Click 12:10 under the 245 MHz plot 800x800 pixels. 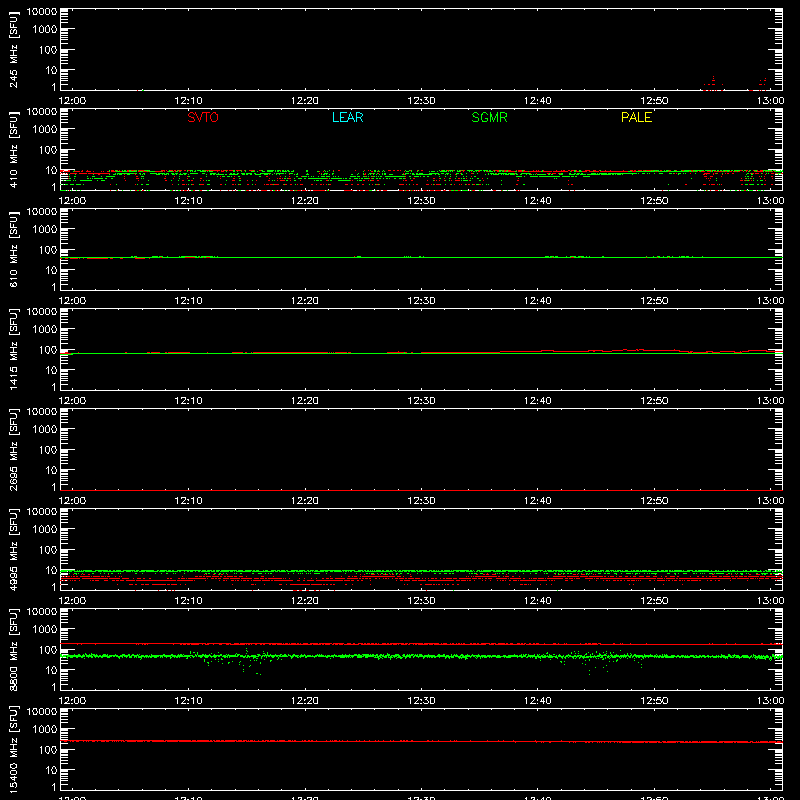[x=188, y=101]
